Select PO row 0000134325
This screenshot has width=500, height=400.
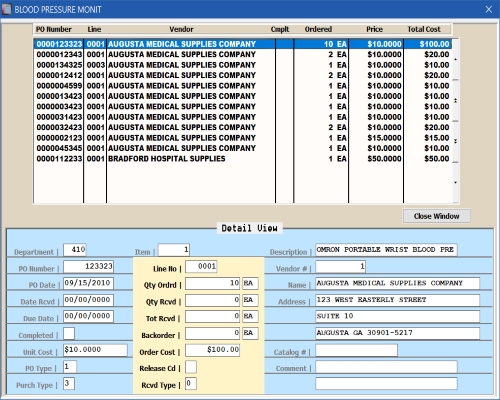tap(243, 65)
